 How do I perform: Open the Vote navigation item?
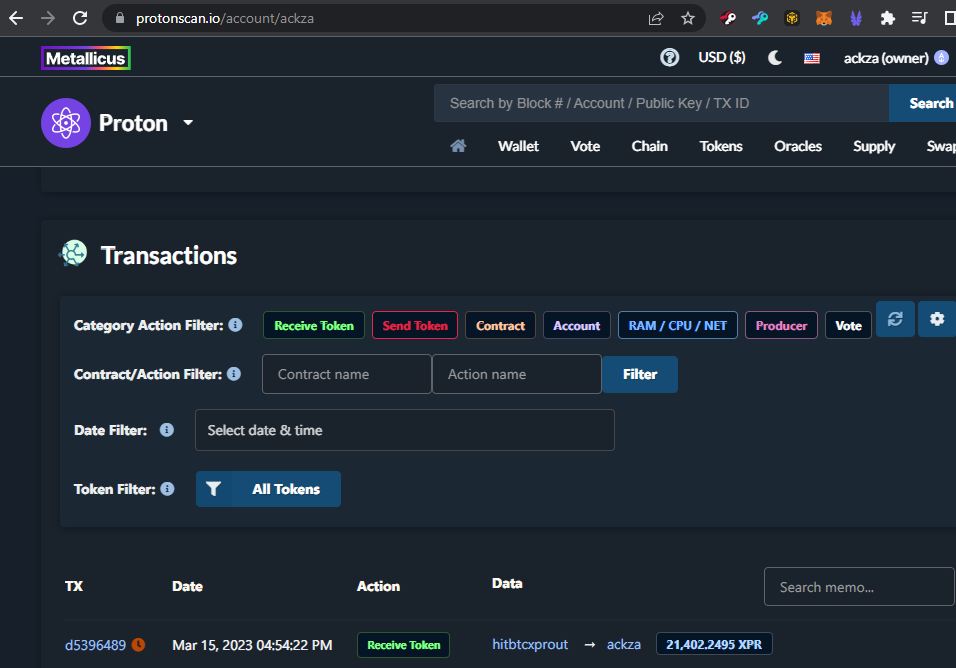[585, 146]
